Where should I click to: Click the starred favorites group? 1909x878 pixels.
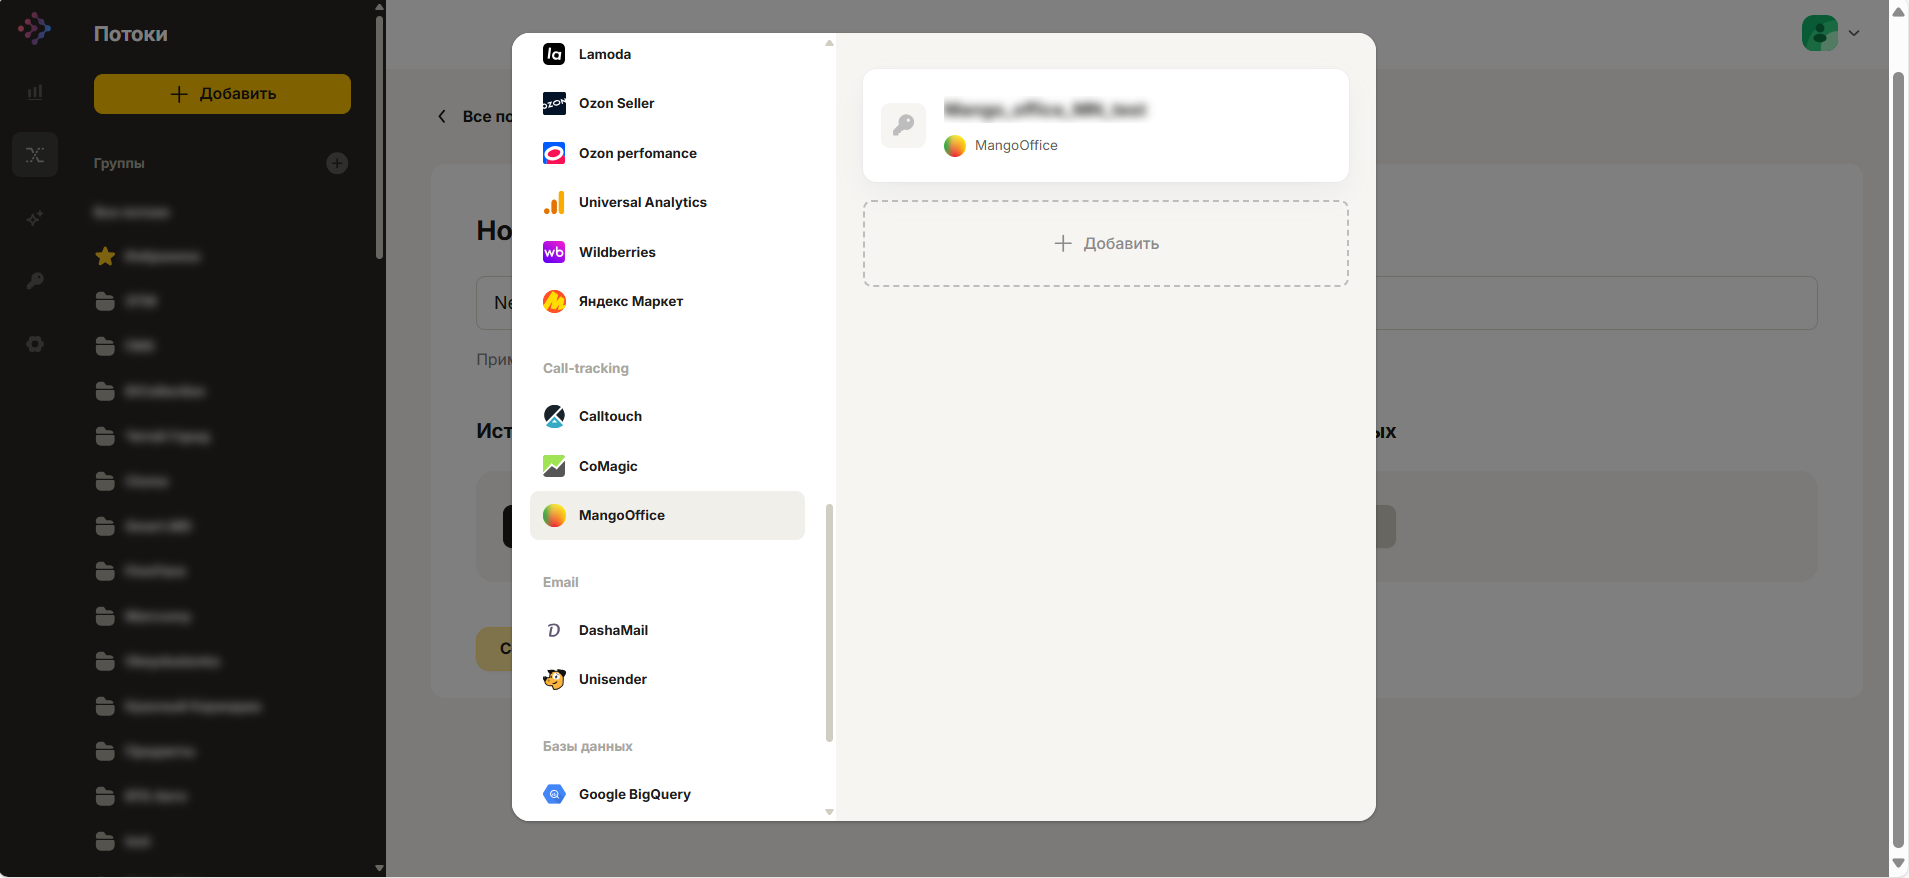pos(147,257)
